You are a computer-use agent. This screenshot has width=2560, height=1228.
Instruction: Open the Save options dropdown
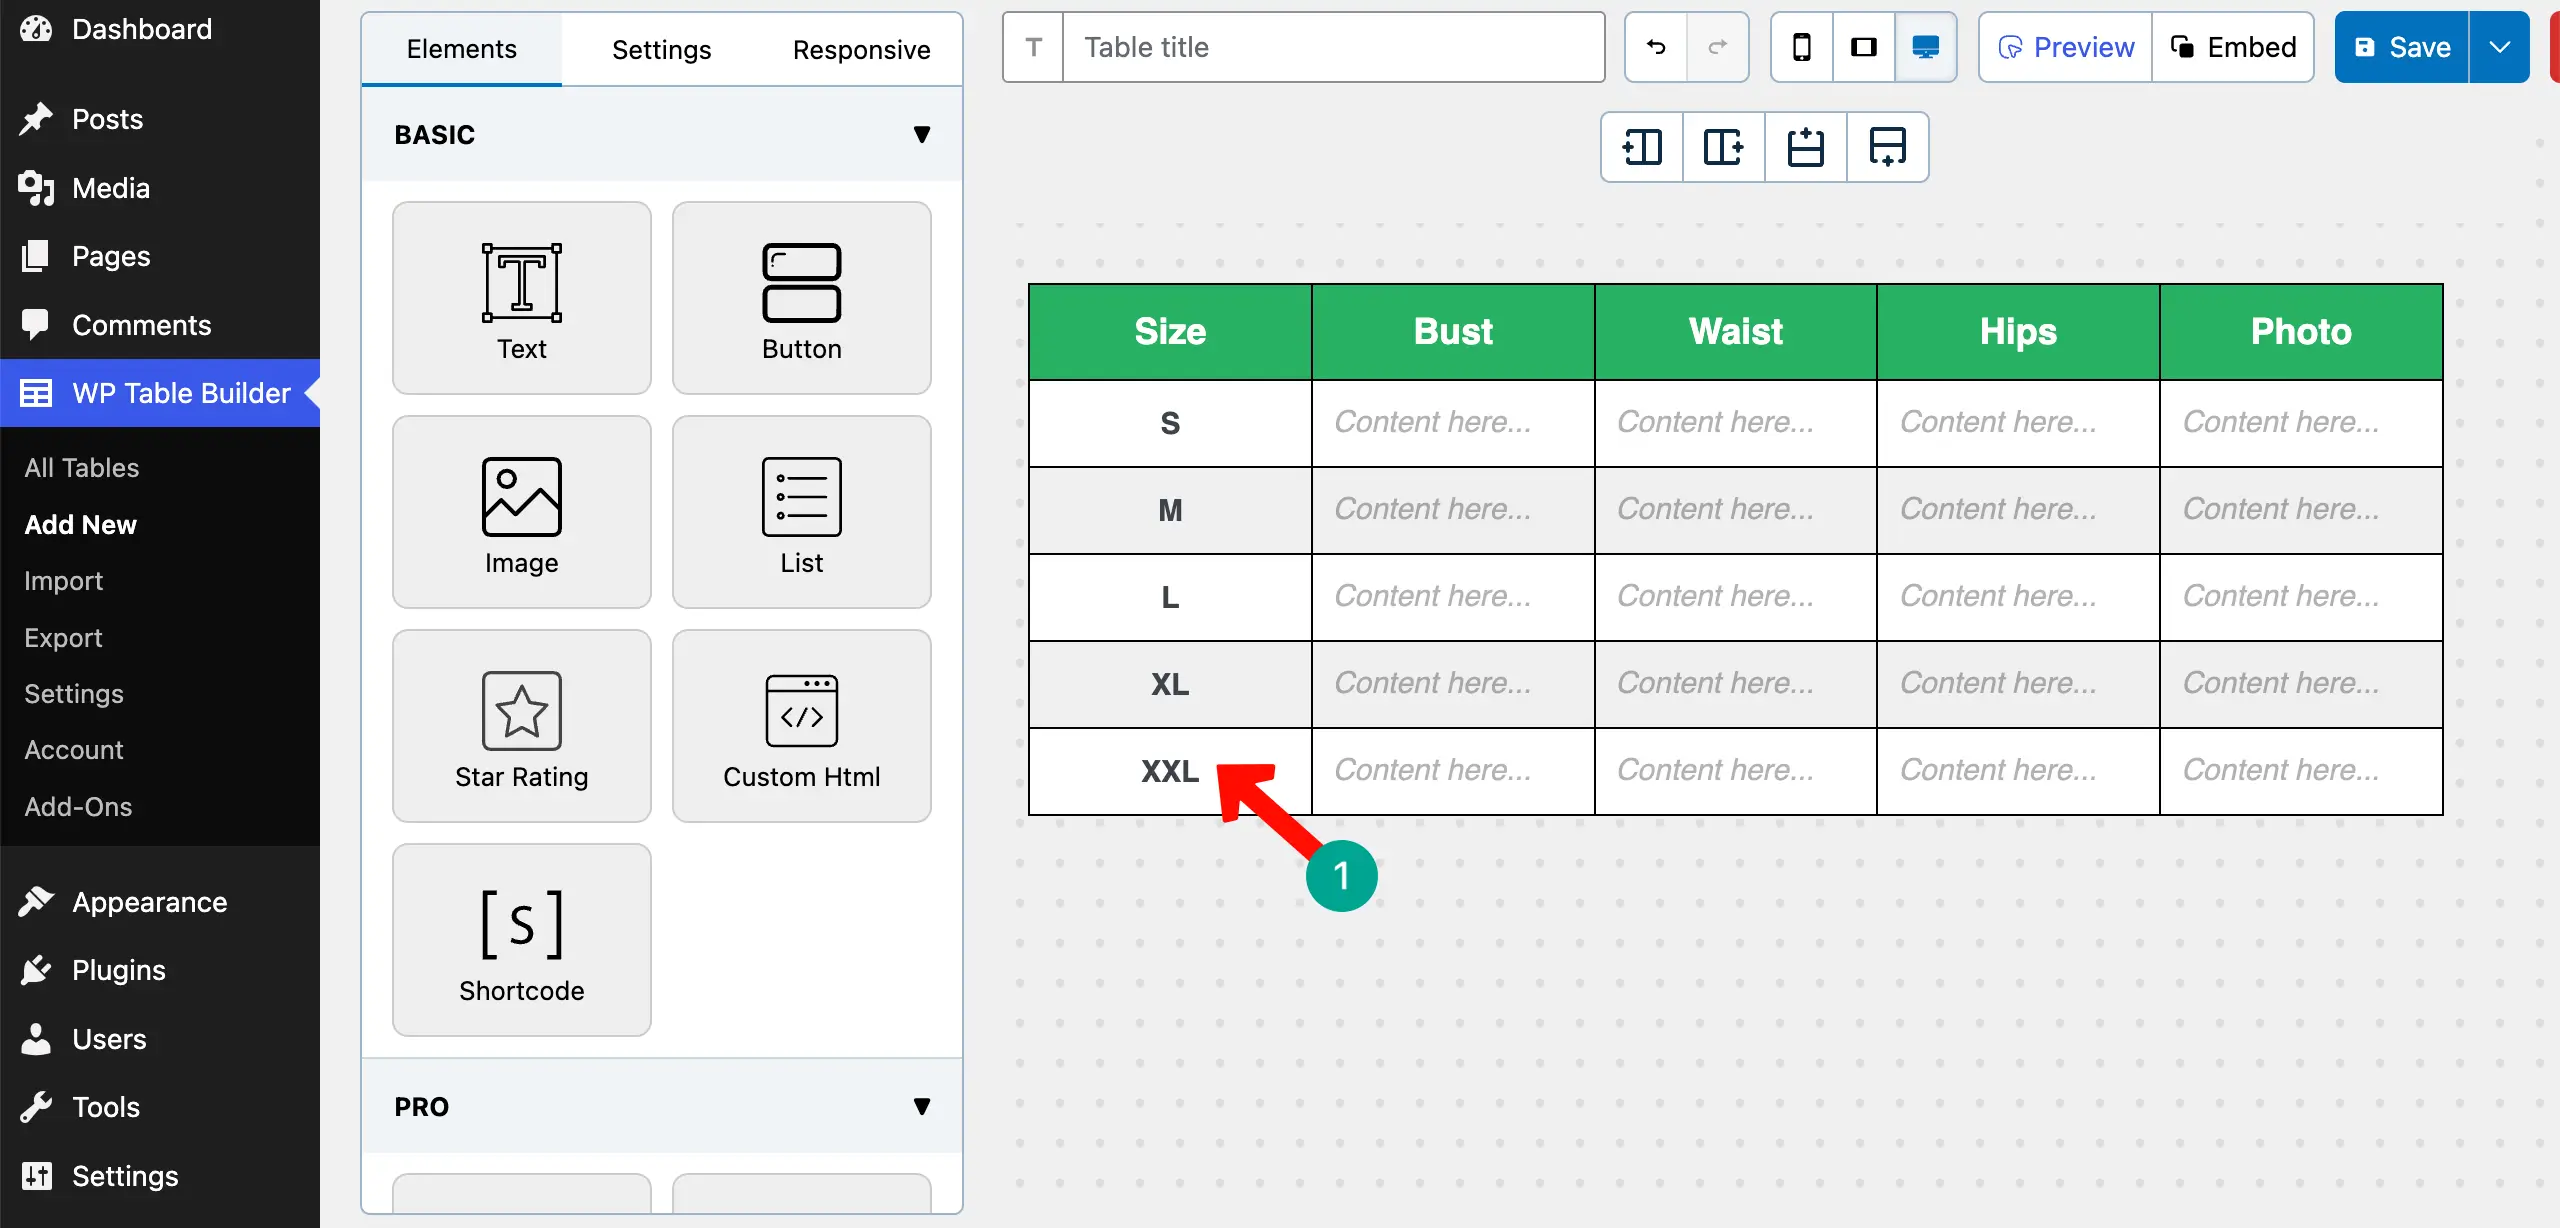click(x=2501, y=47)
